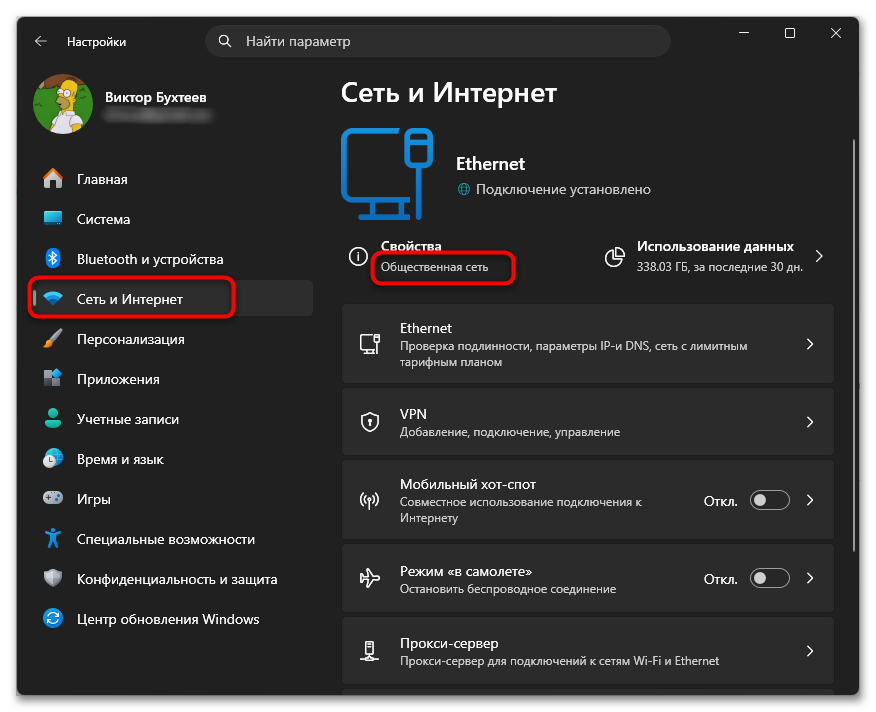Image resolution: width=876 pixels, height=712 pixels.
Task: Select Сеть и Интернет in sidebar
Action: 172,299
